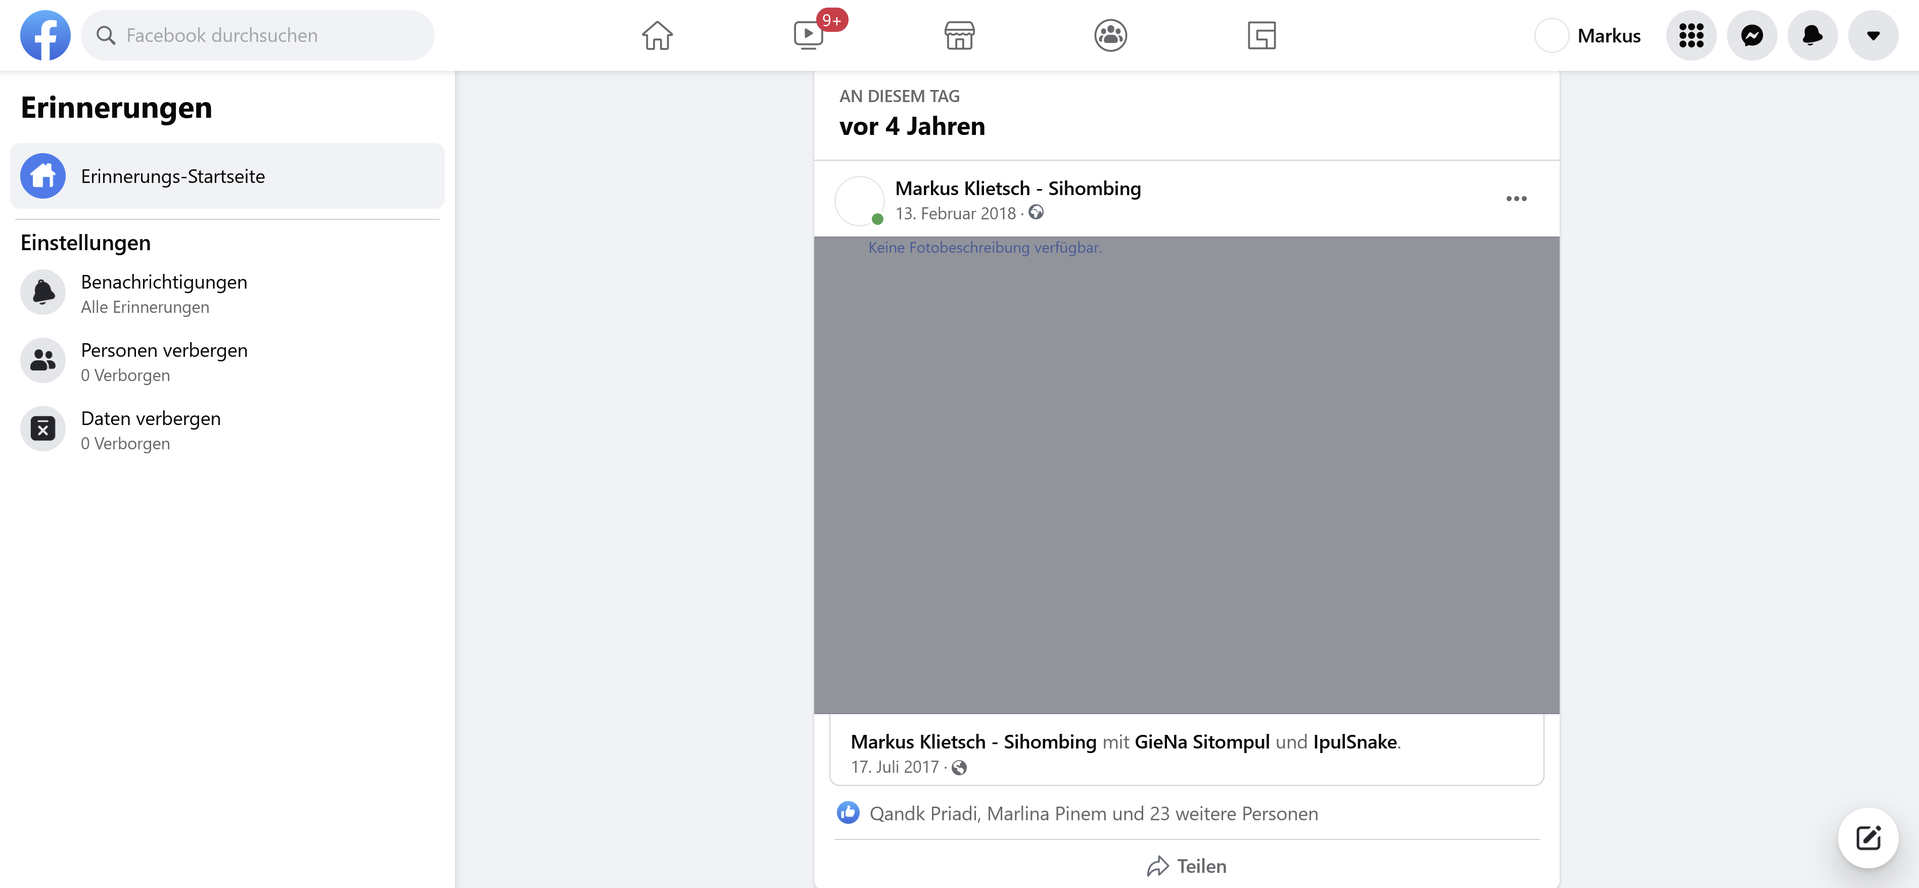The width and height of the screenshot is (1919, 888).
Task: Open Daten verbergen setting
Action: tap(150, 429)
